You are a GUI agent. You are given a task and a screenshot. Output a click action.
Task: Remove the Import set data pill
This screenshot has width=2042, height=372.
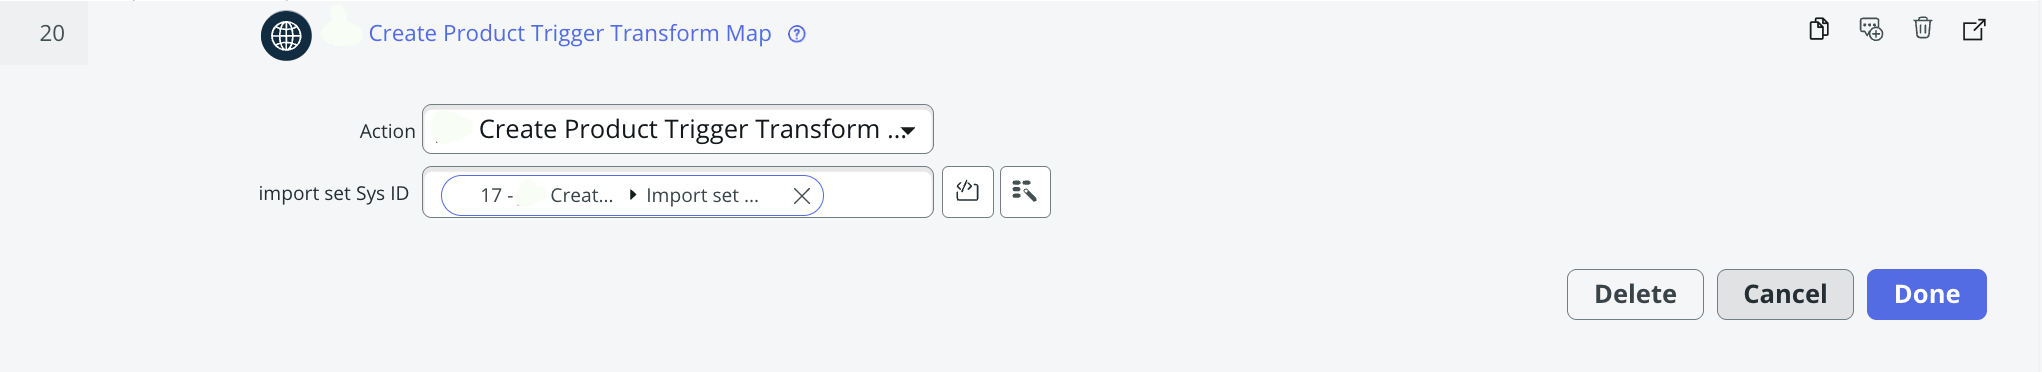click(x=801, y=196)
